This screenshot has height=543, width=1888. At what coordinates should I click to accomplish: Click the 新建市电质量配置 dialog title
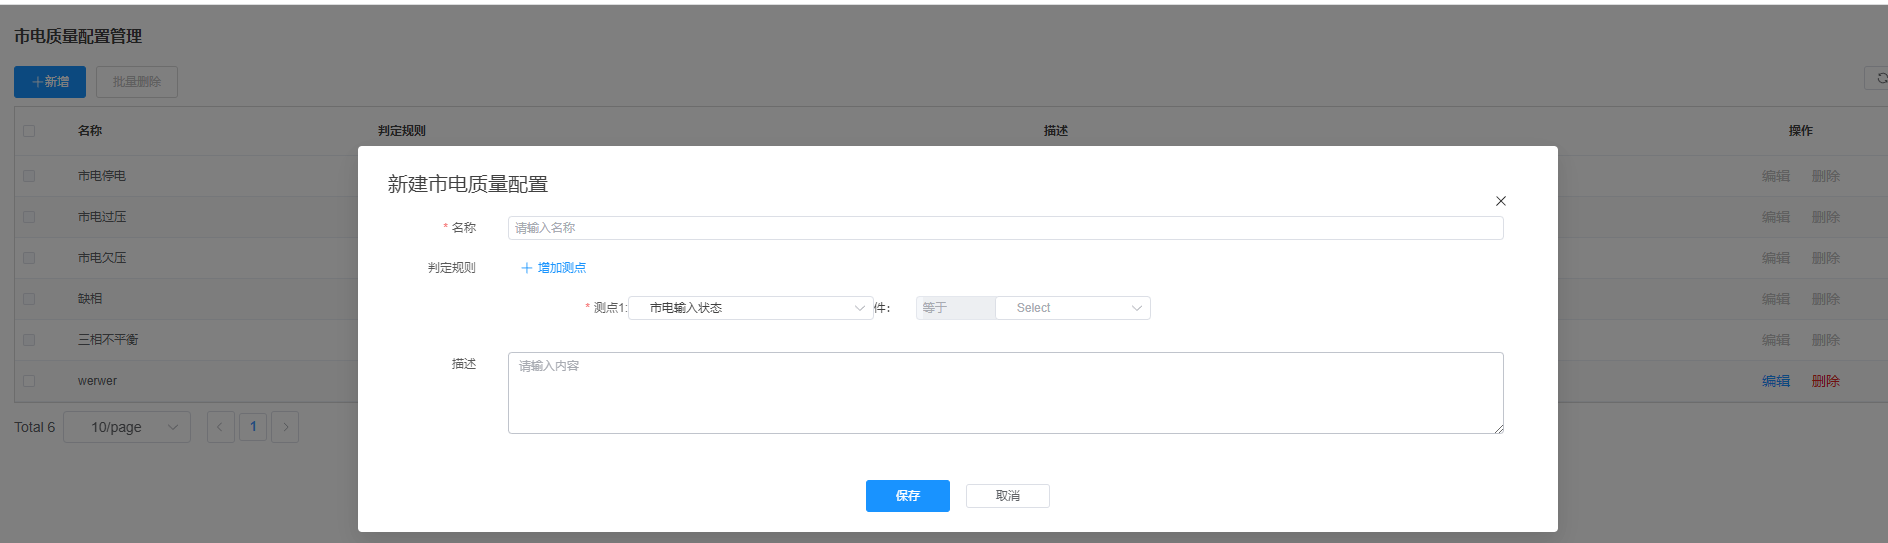point(468,184)
